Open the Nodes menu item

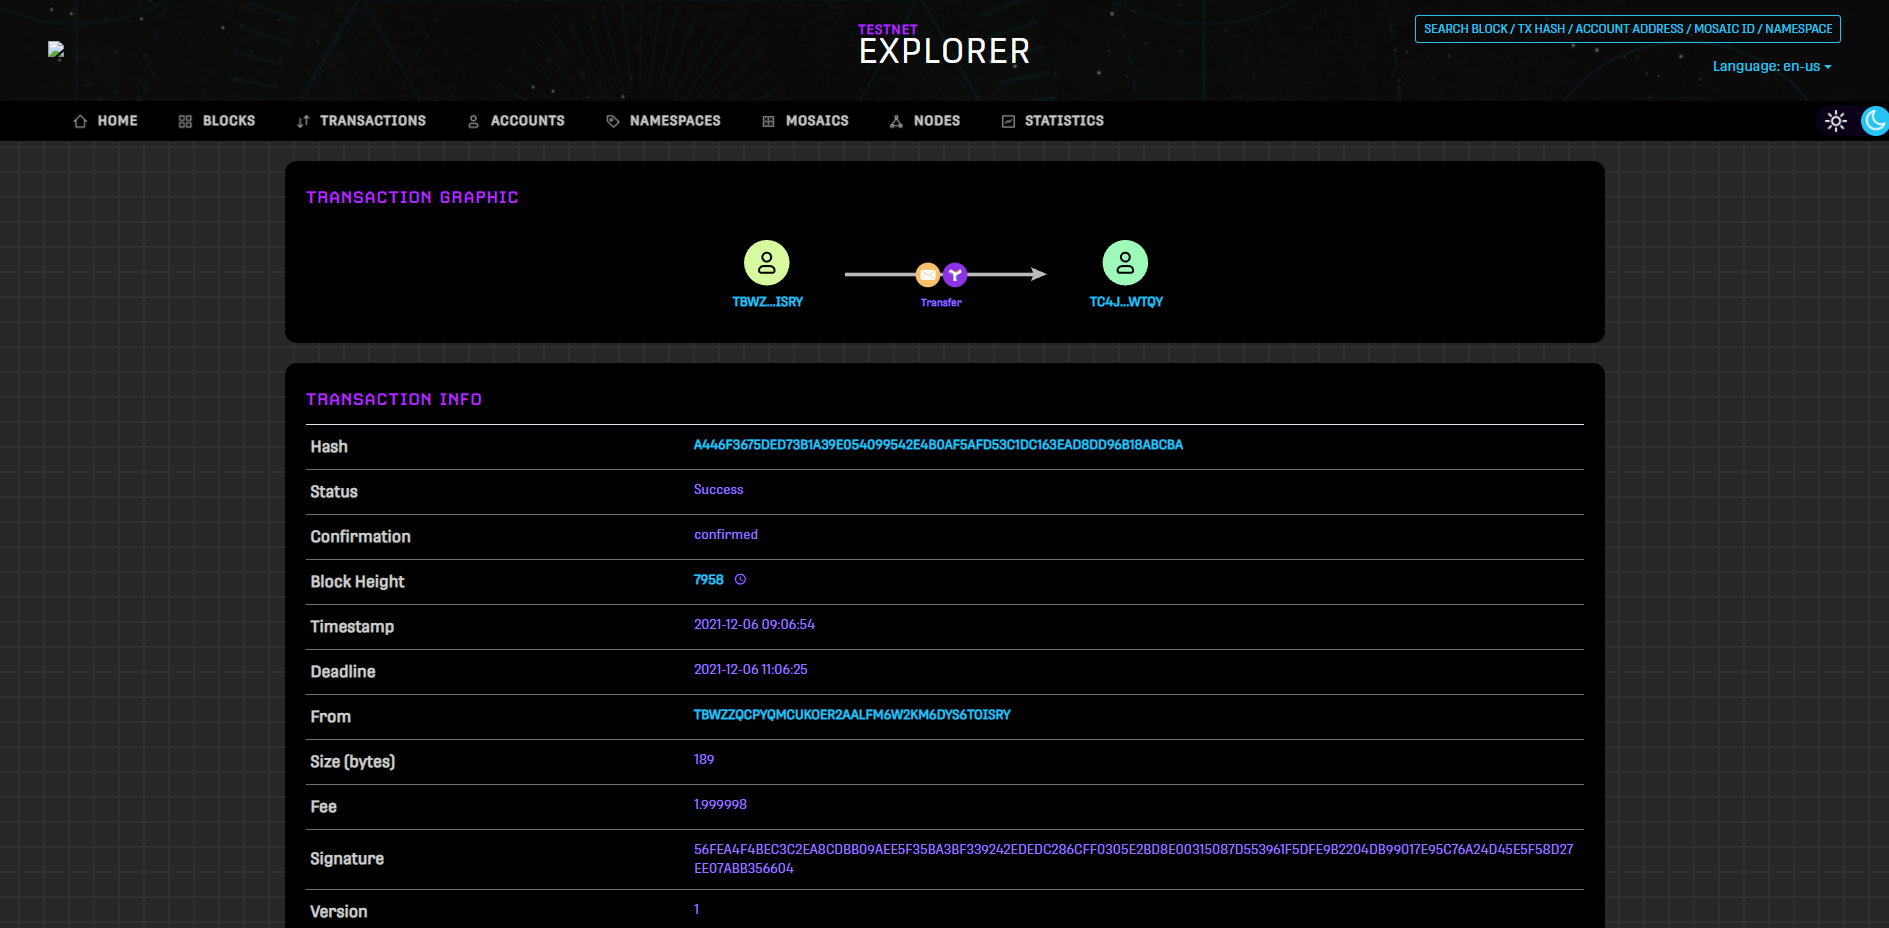coord(925,121)
